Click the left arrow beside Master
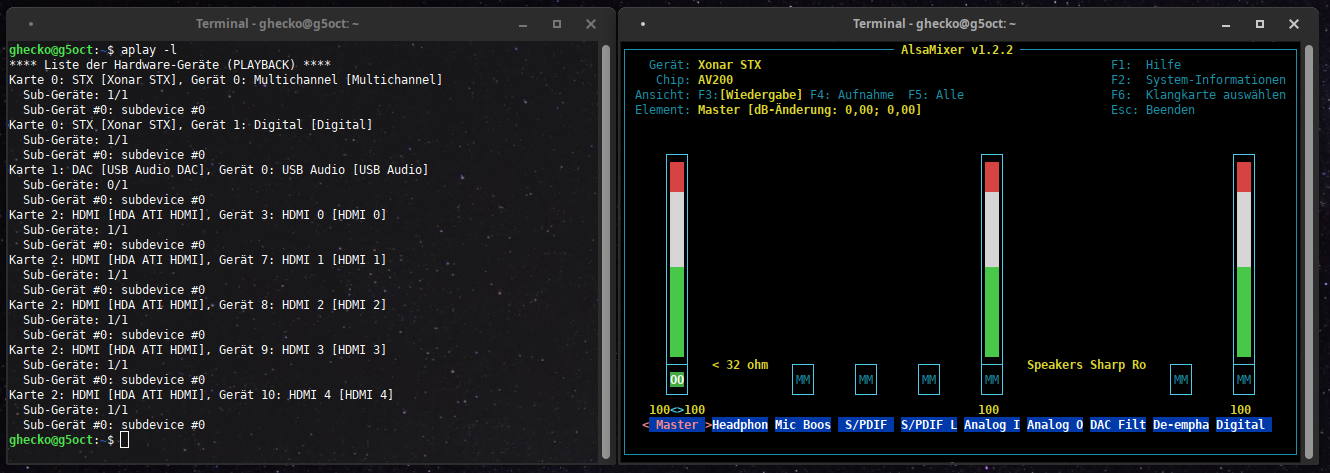Image resolution: width=1330 pixels, height=473 pixels. click(645, 425)
